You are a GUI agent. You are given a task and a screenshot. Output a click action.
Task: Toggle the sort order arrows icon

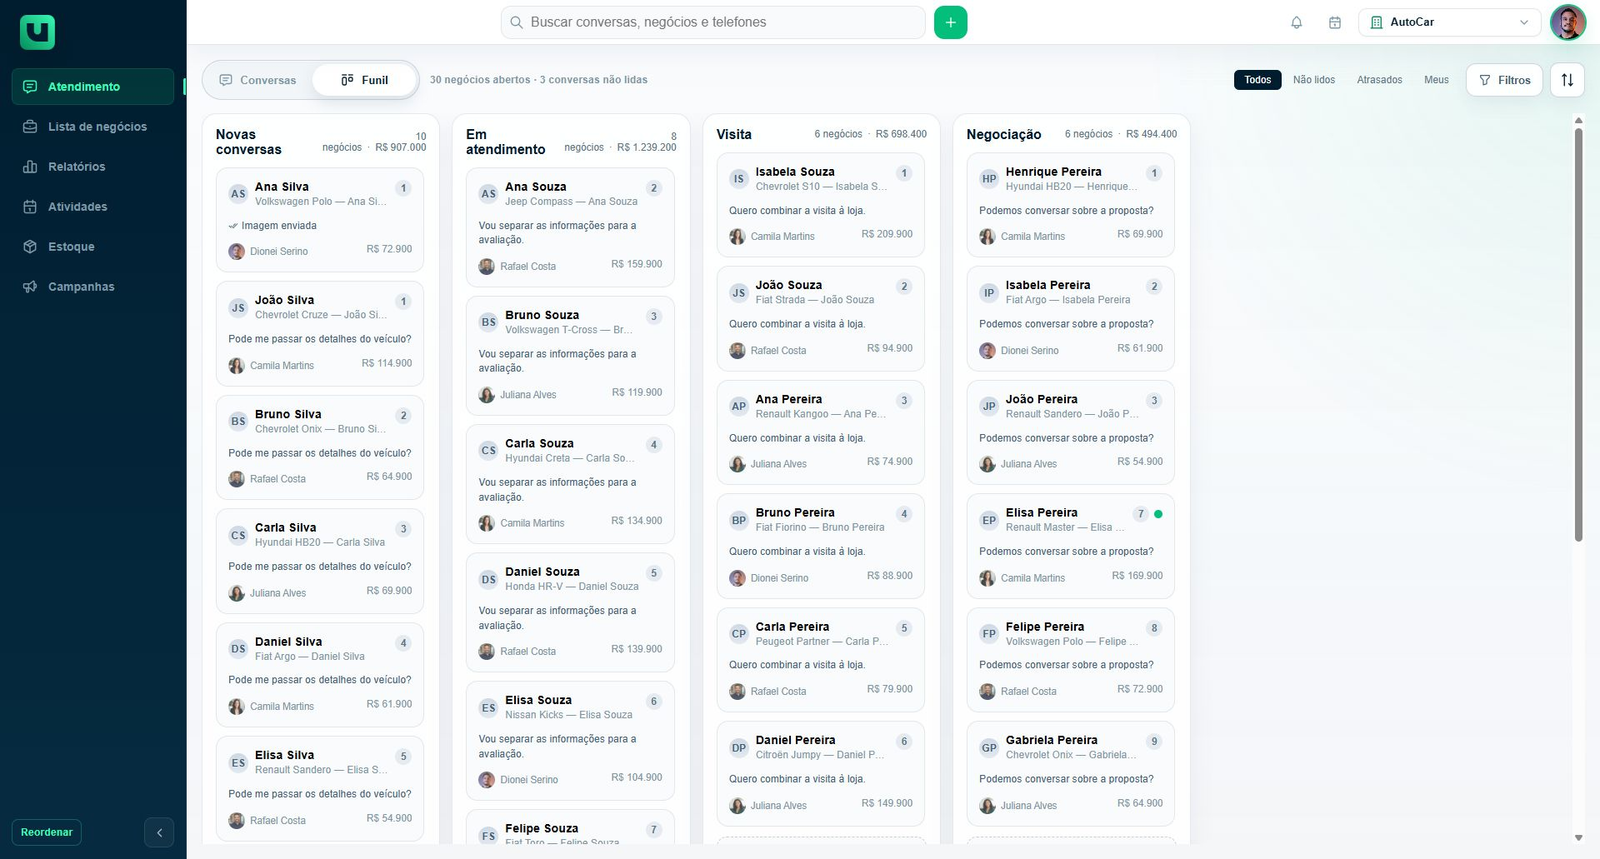pos(1567,80)
